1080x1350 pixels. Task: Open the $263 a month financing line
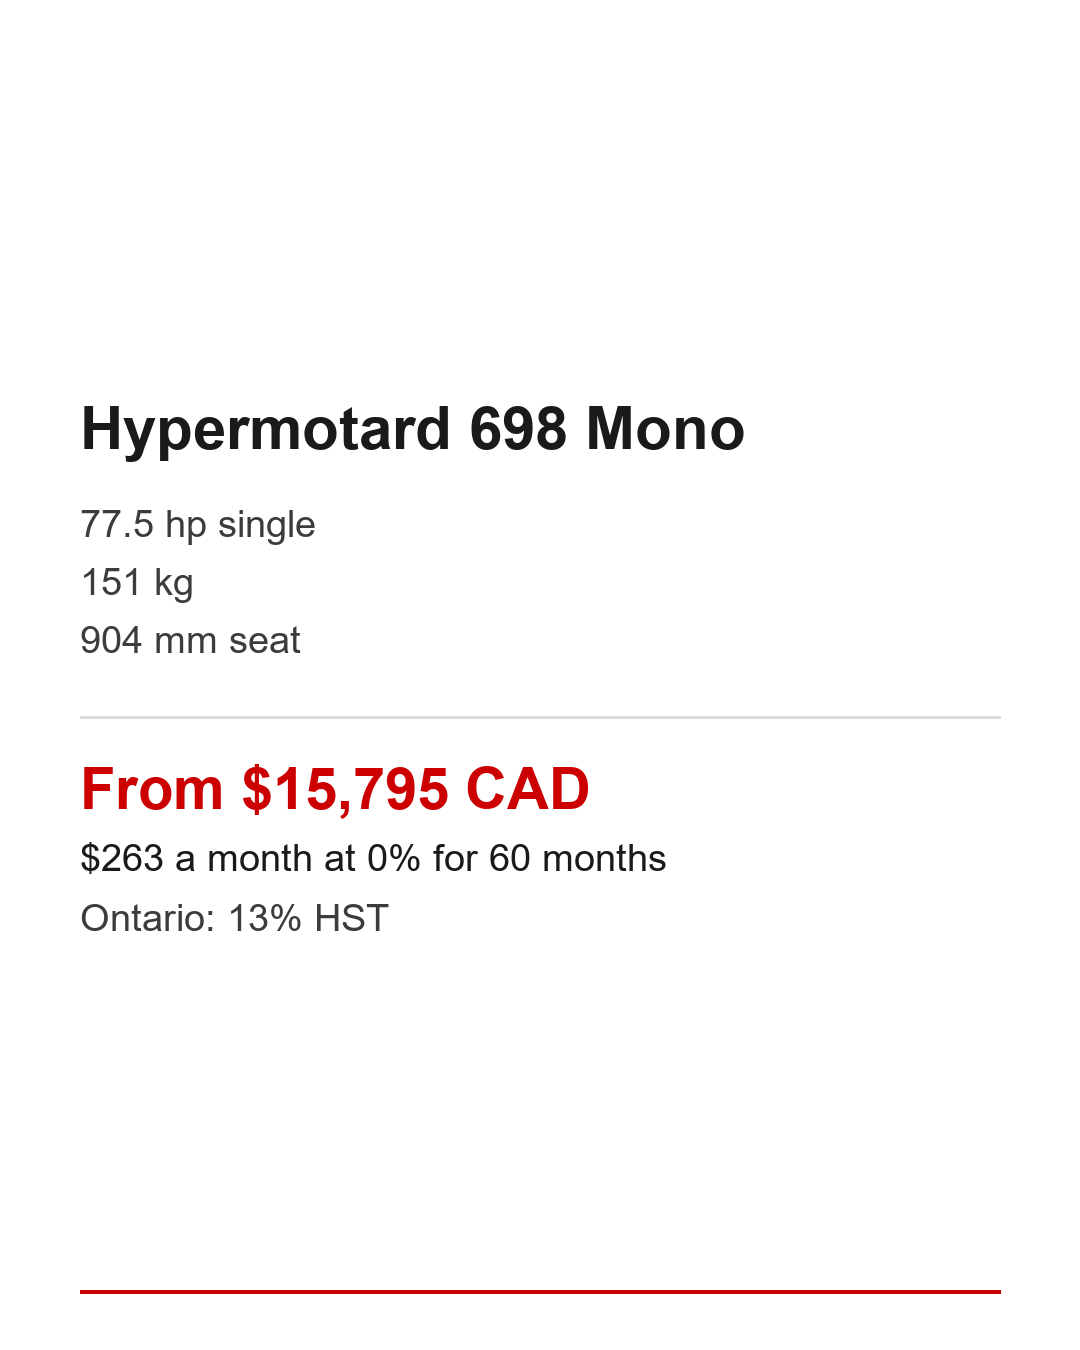(x=373, y=859)
